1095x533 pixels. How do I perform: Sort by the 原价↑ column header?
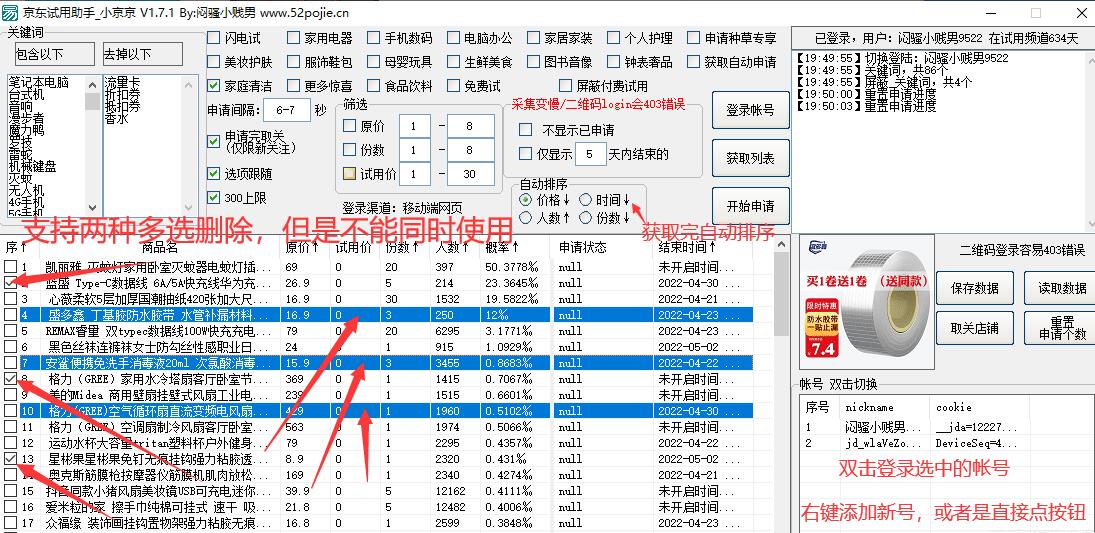(303, 247)
